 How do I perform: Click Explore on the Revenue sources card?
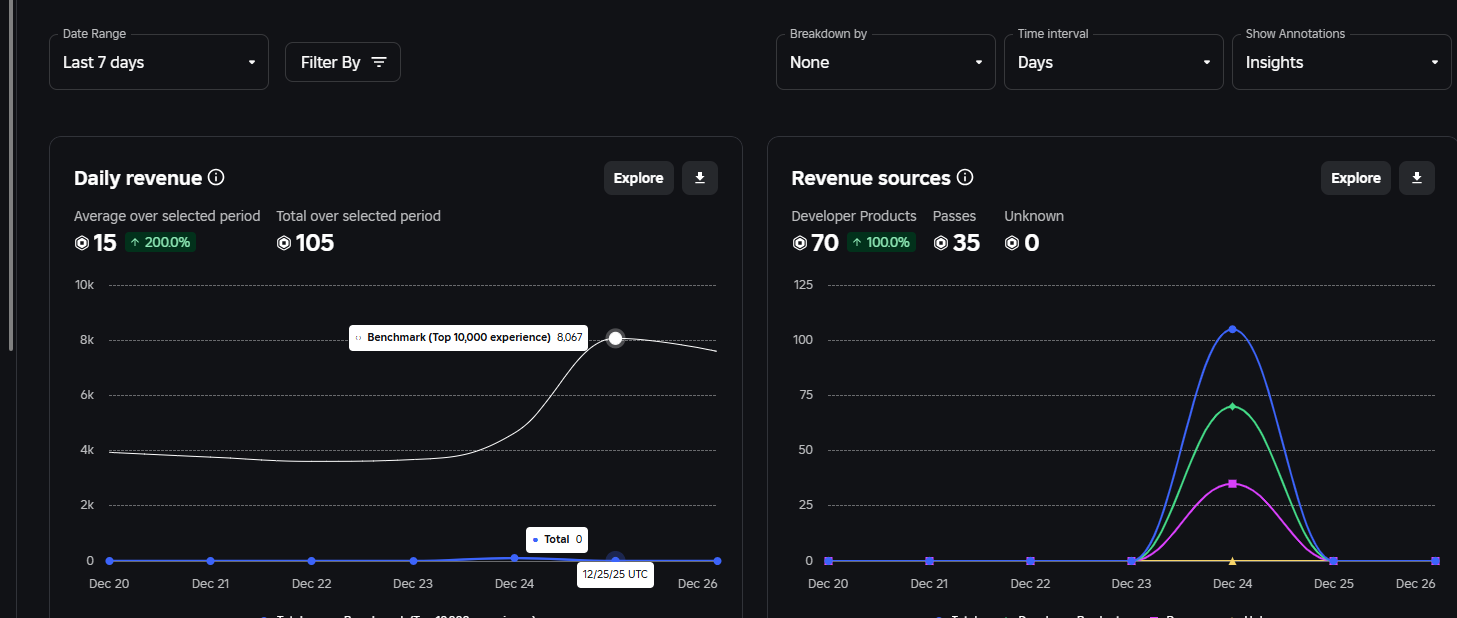point(1356,178)
